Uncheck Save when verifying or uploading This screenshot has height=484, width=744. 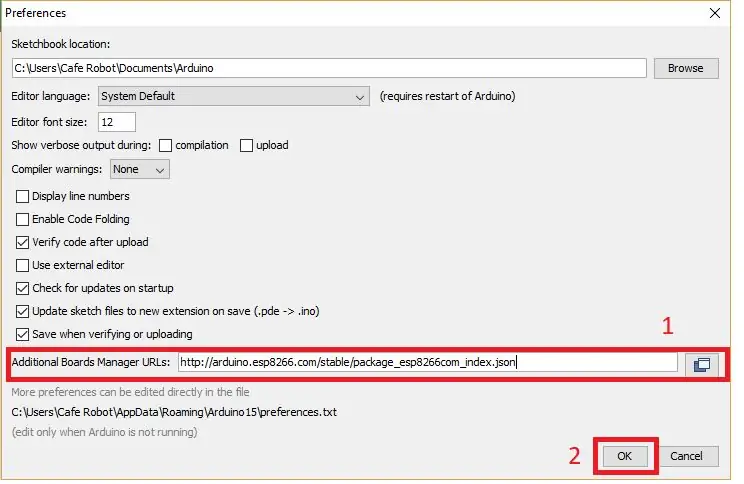[x=22, y=335]
